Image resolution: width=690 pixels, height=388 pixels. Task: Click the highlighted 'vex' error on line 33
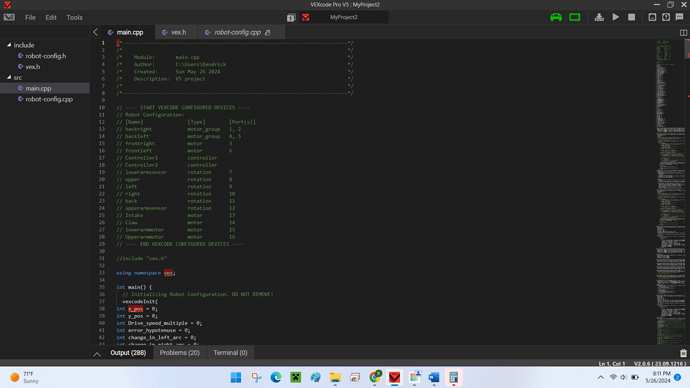(x=168, y=273)
